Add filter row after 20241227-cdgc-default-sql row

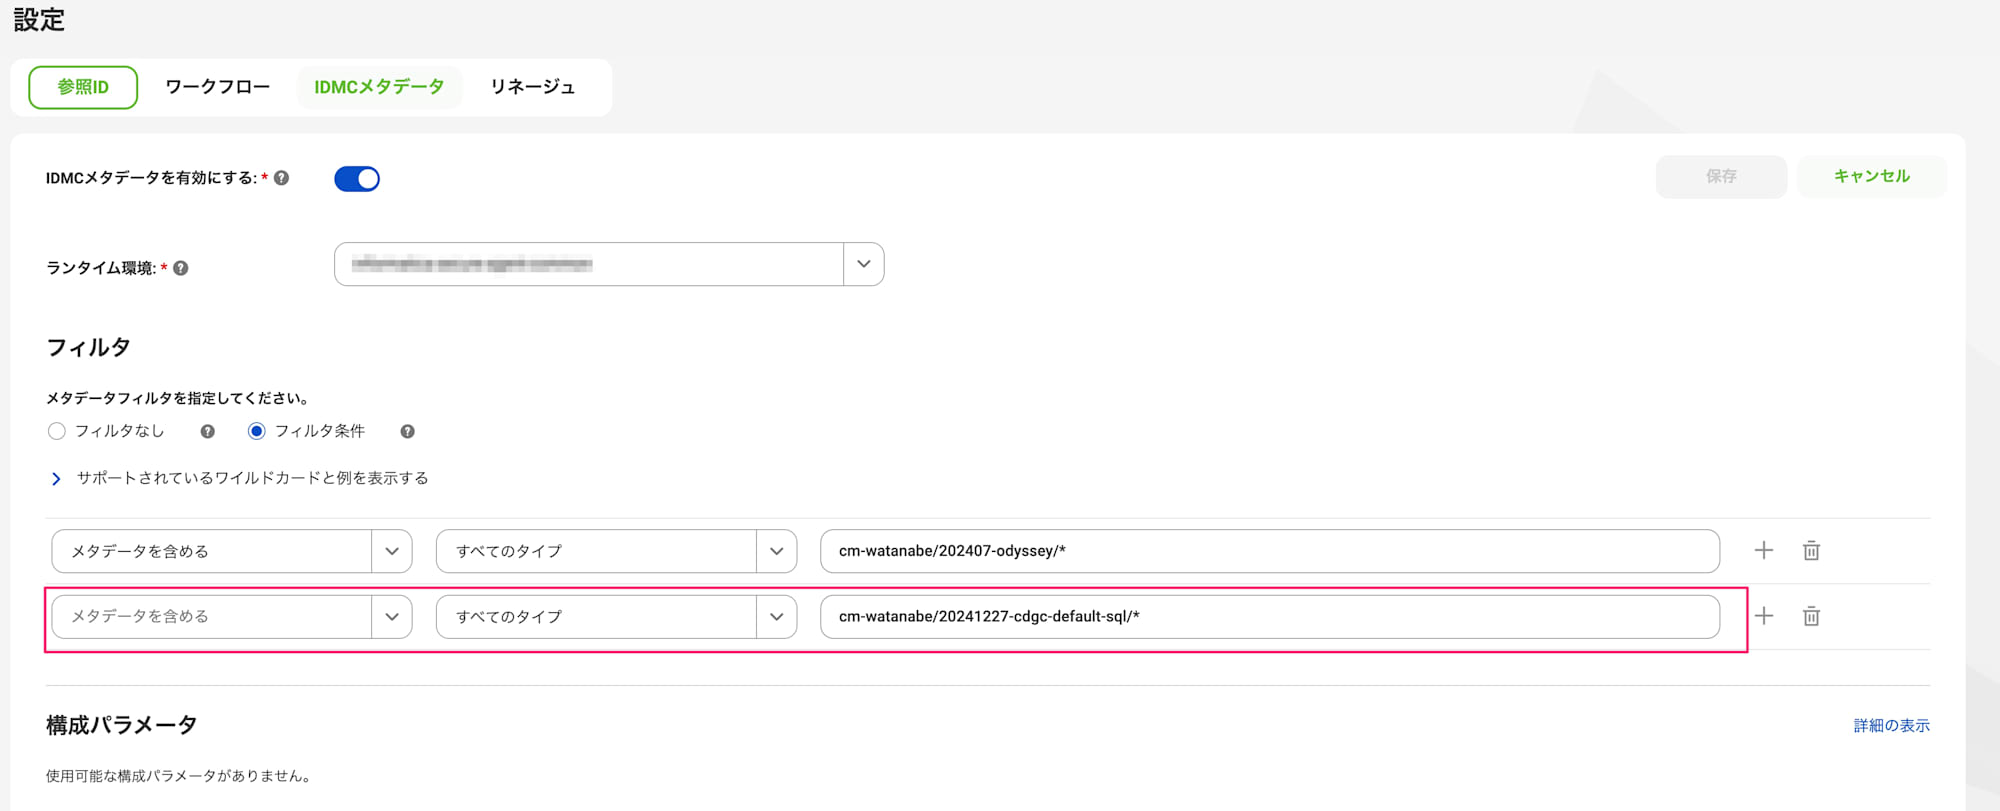pos(1764,616)
